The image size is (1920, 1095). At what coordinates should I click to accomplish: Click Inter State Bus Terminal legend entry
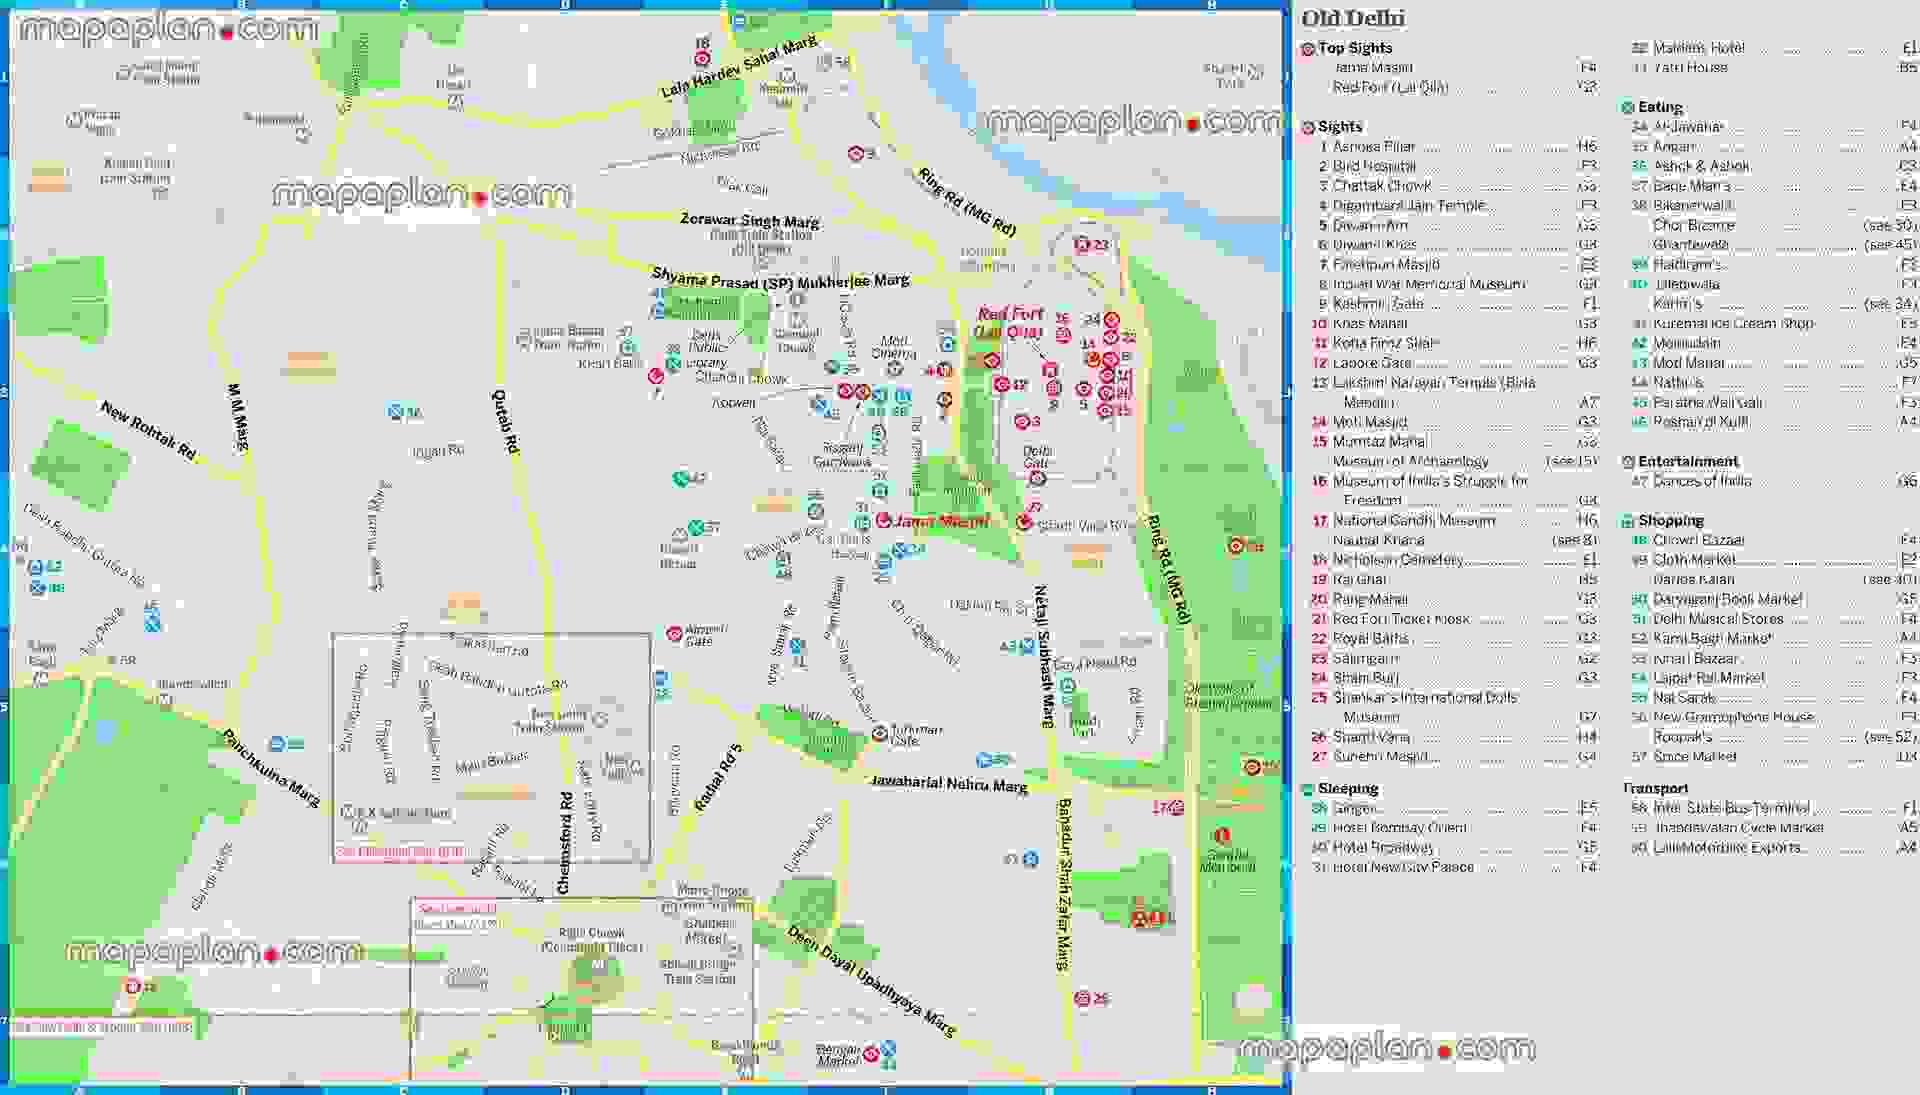point(1774,808)
